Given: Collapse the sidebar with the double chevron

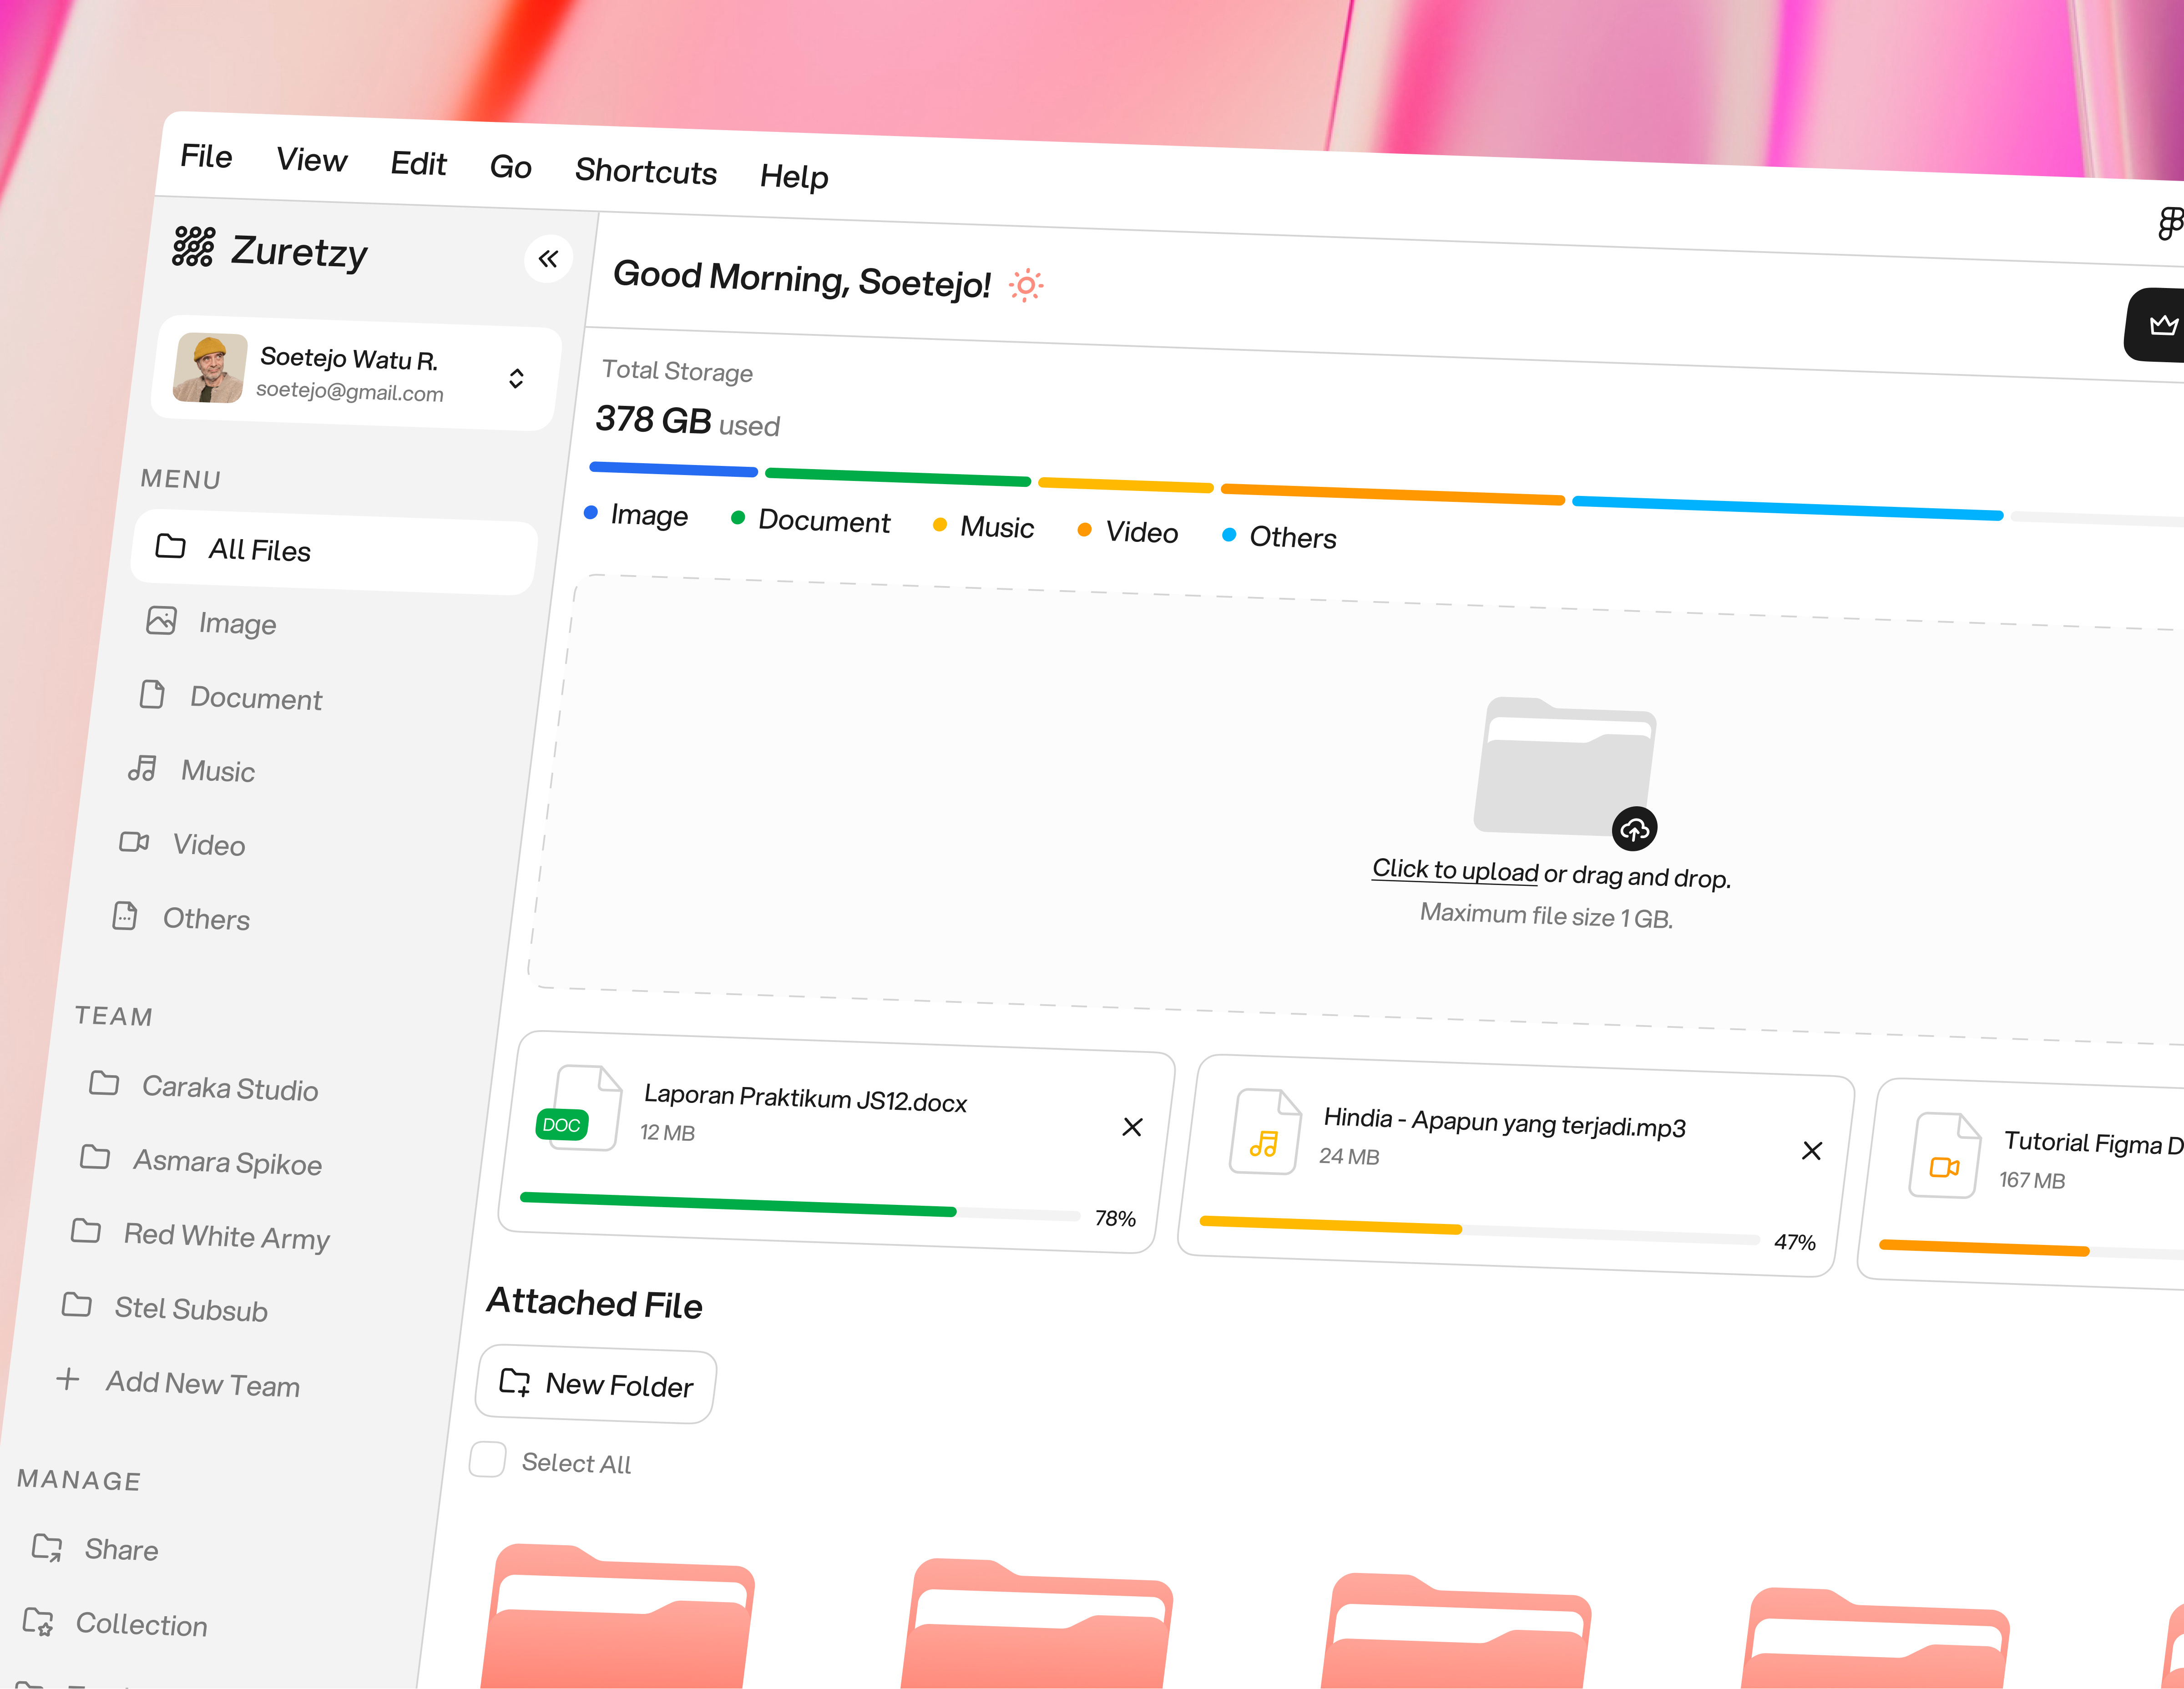Looking at the screenshot, I should tap(547, 259).
